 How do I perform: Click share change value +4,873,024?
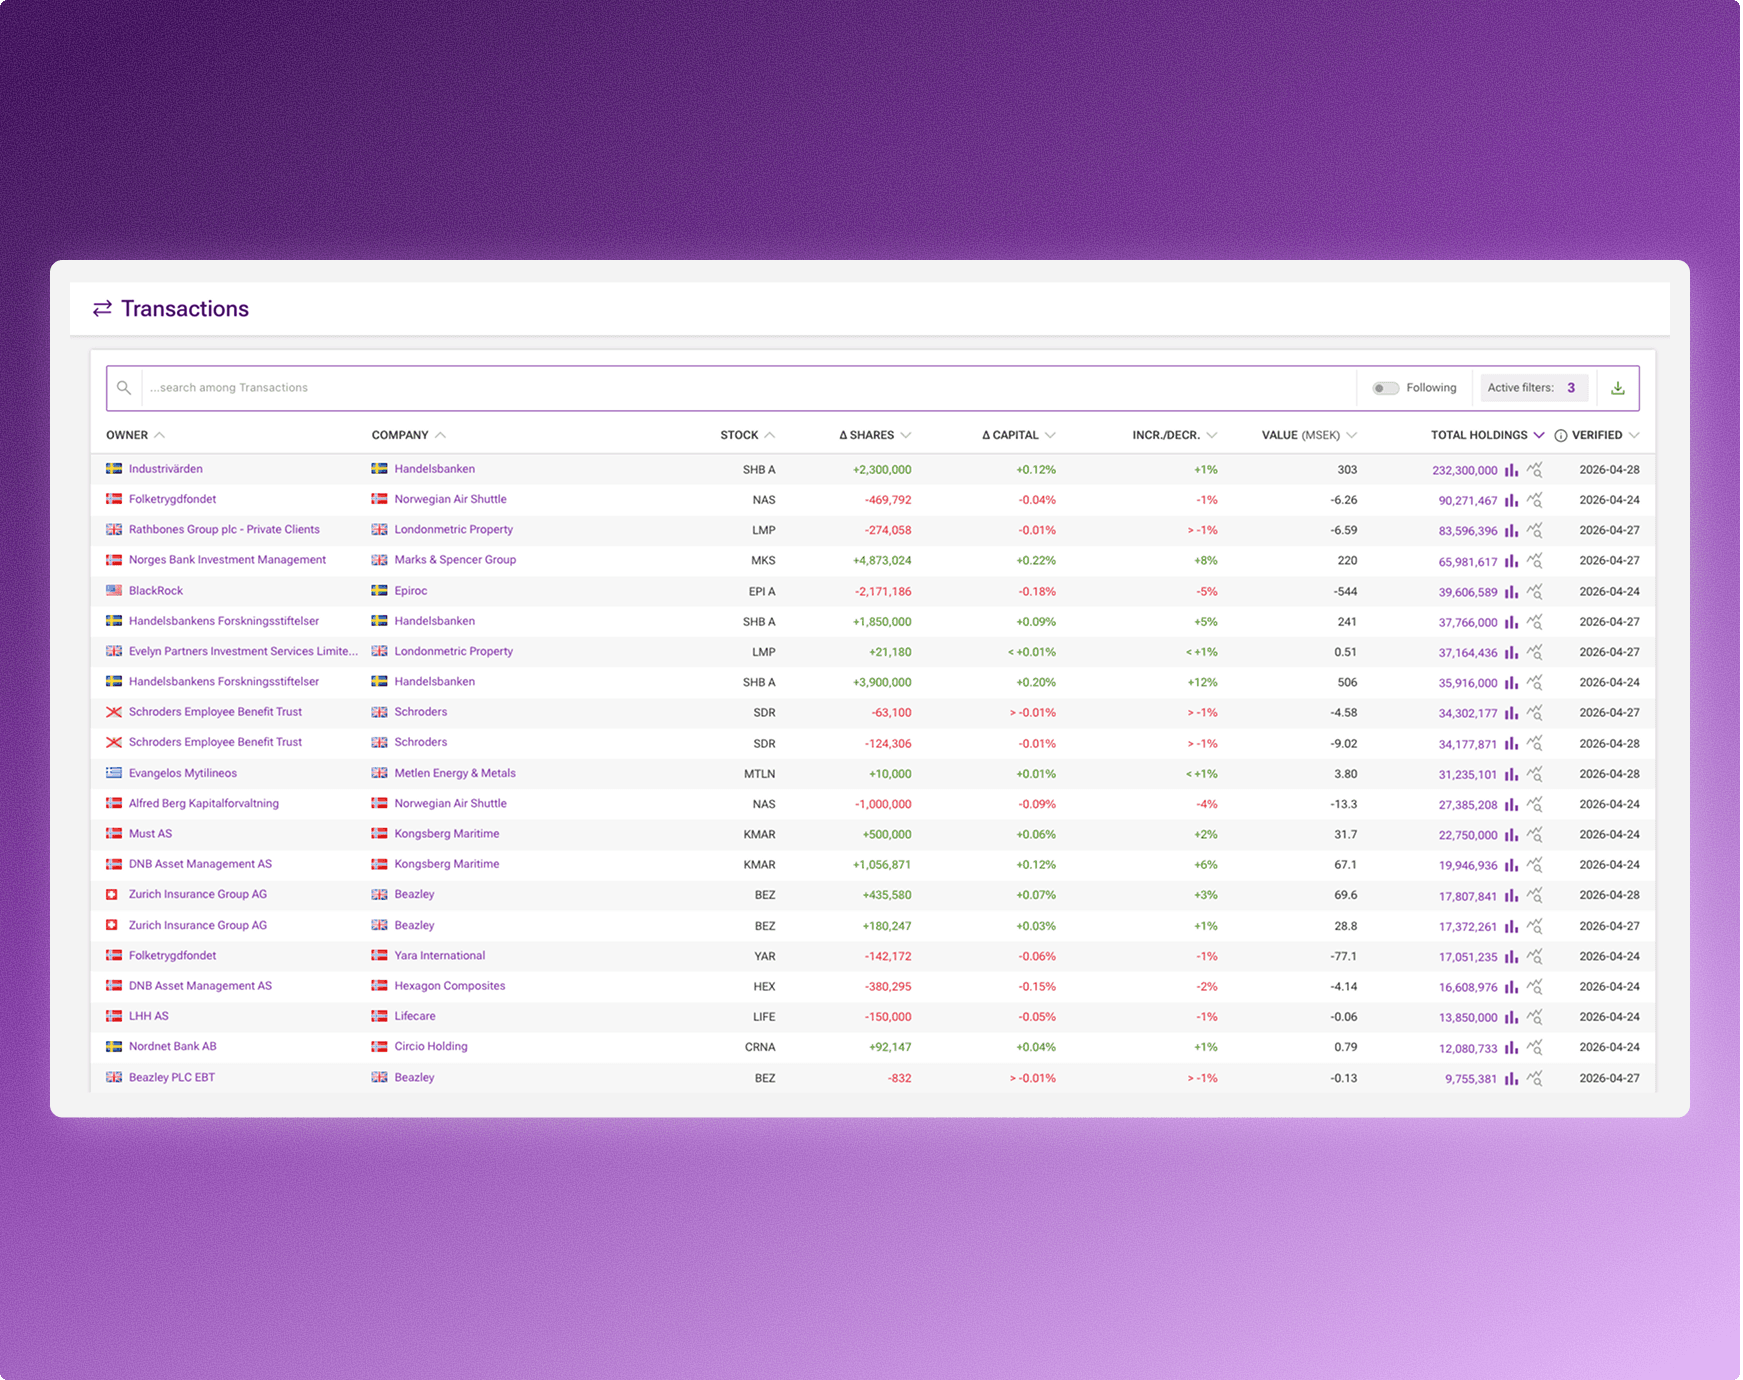tap(882, 561)
